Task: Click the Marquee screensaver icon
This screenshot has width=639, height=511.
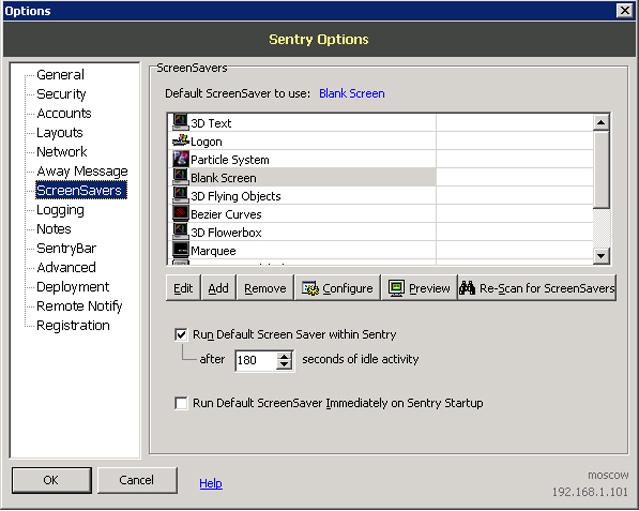Action: (x=180, y=250)
